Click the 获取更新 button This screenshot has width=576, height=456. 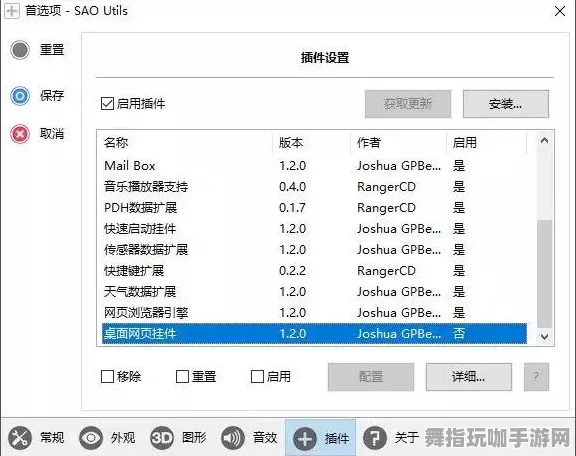408,104
